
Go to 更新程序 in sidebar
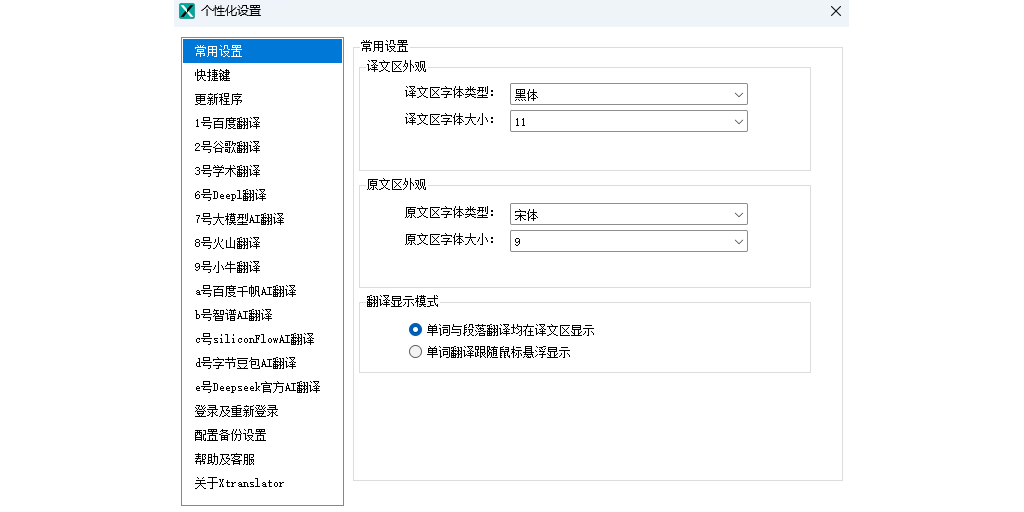pos(219,99)
